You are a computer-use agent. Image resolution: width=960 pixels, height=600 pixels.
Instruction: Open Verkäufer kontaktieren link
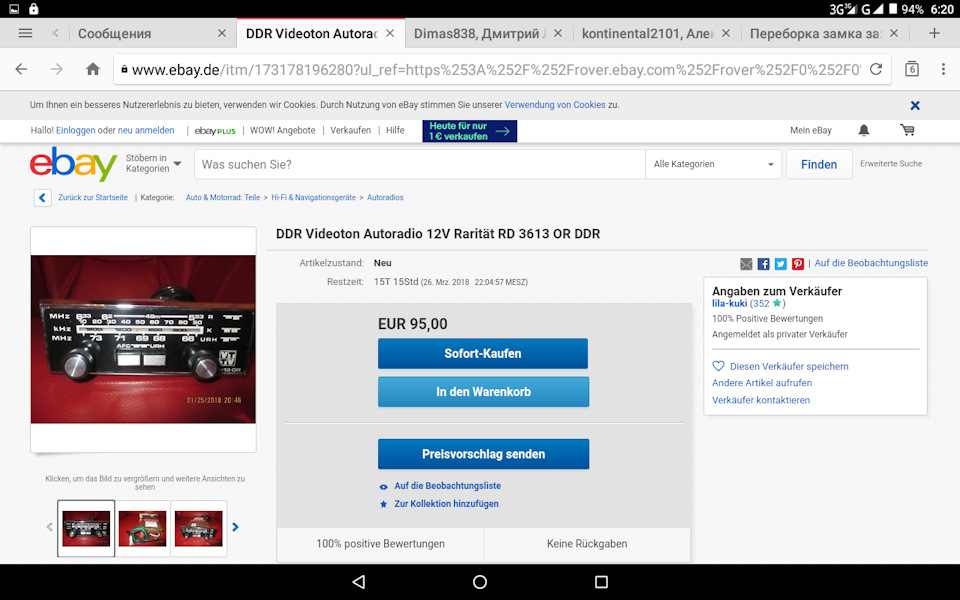pos(761,400)
